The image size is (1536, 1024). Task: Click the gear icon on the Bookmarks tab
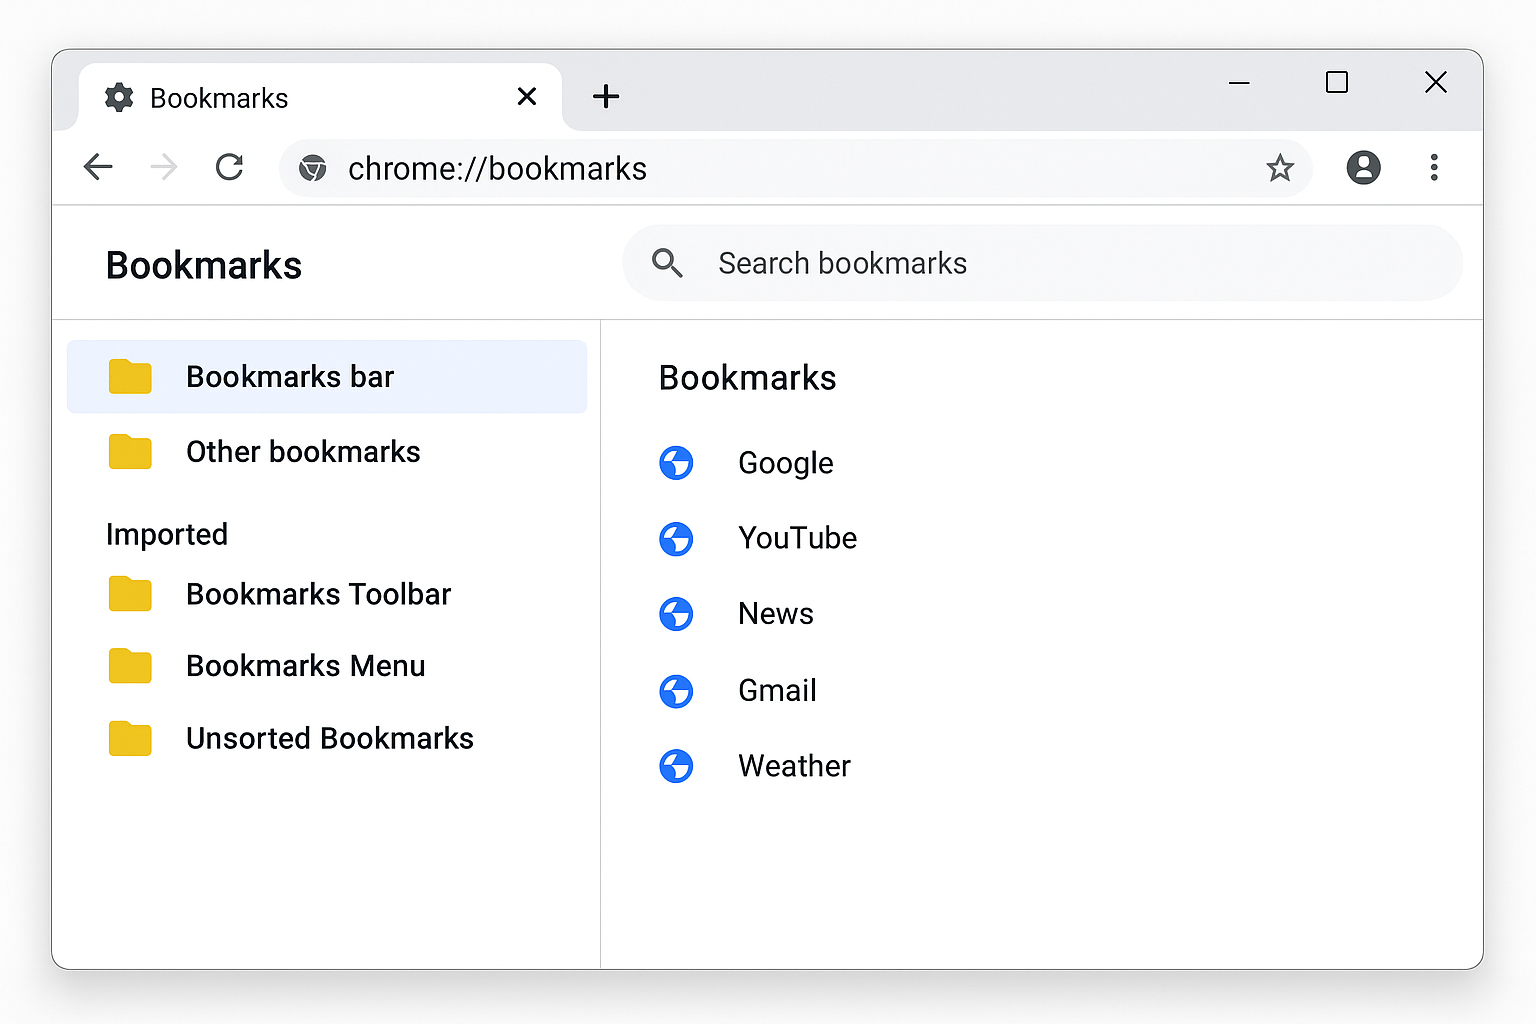click(x=119, y=97)
